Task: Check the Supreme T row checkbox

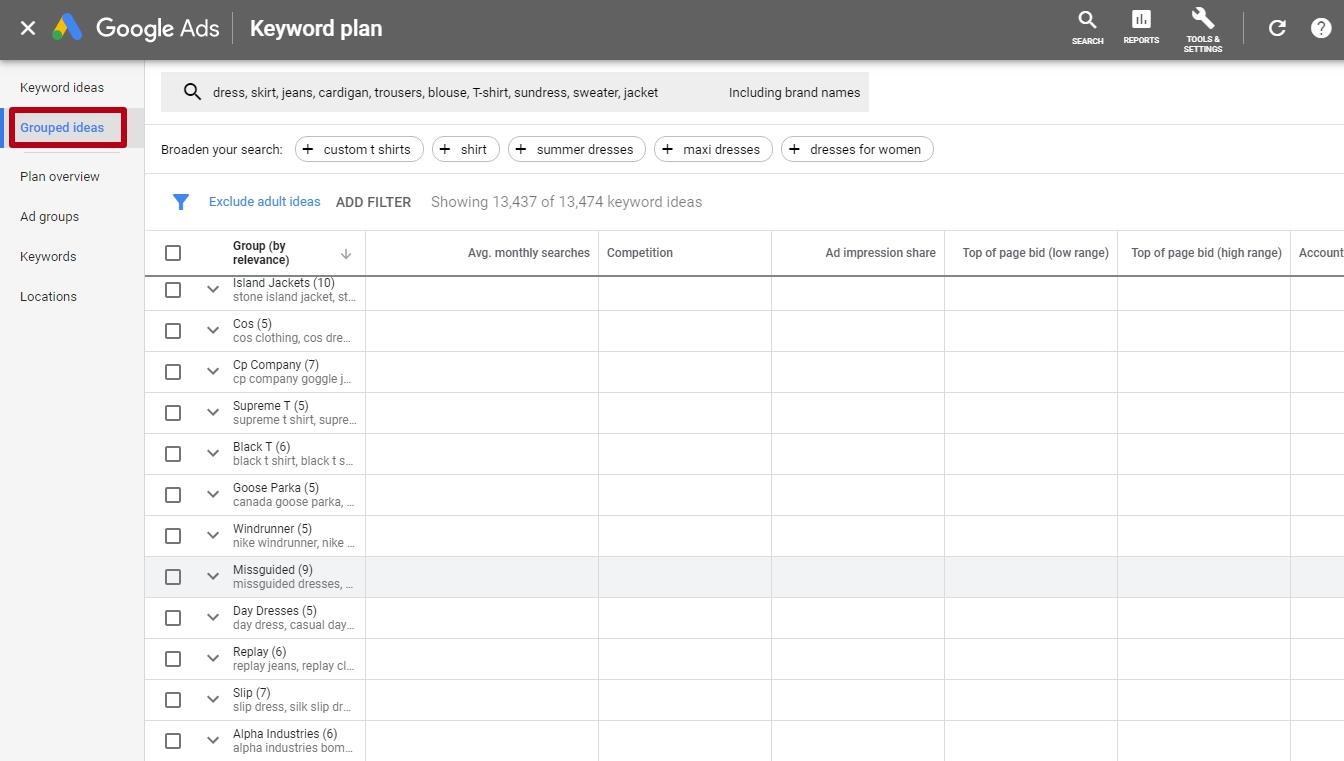Action: [x=173, y=413]
